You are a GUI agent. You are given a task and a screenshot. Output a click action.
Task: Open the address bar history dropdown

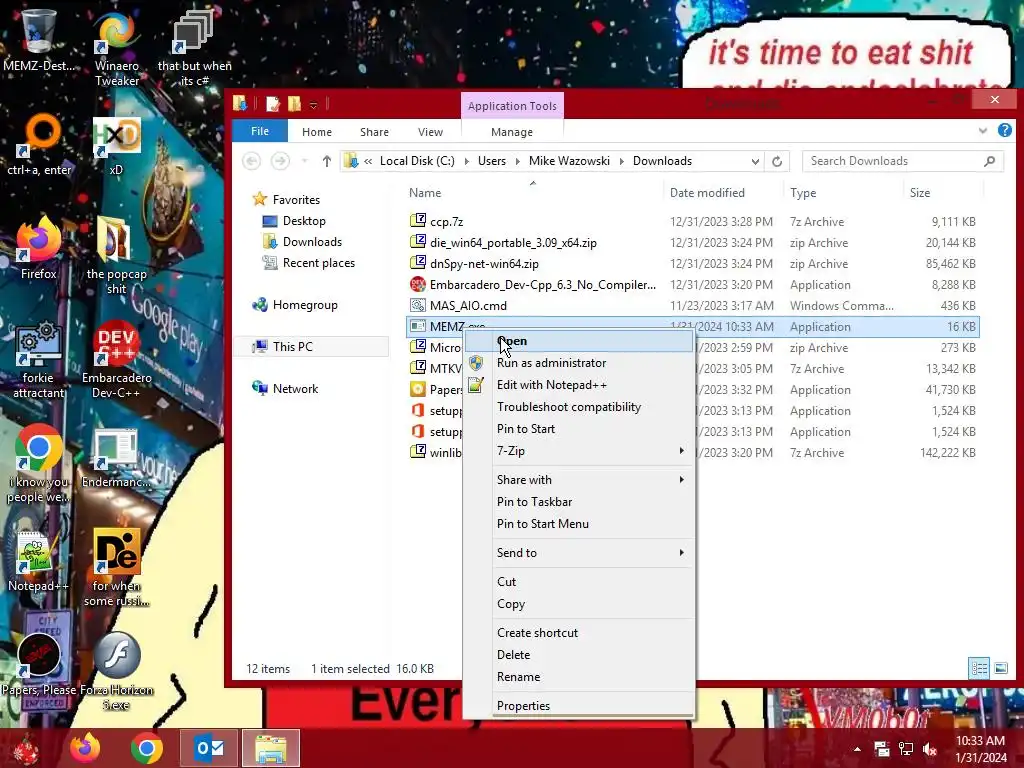point(755,161)
